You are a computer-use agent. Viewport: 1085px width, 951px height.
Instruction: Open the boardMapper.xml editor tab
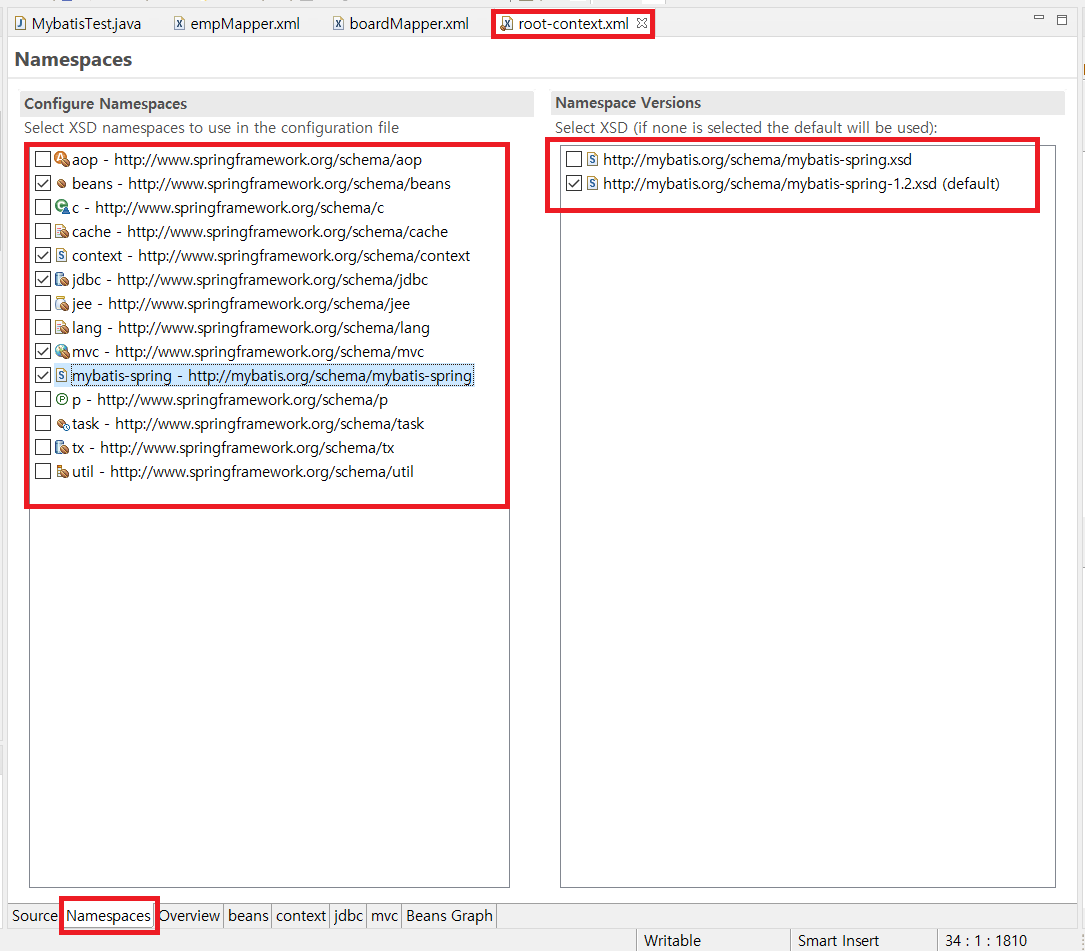coord(402,24)
